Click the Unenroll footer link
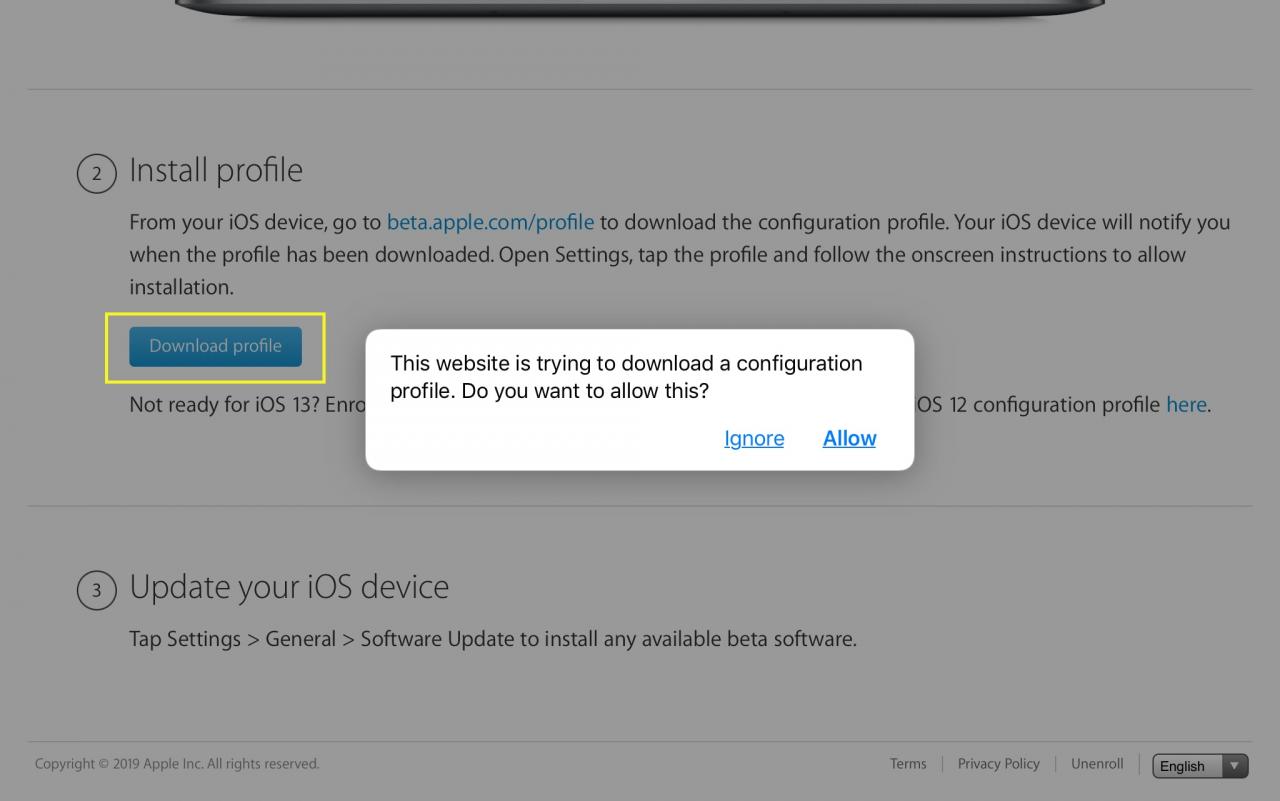 pos(1097,764)
